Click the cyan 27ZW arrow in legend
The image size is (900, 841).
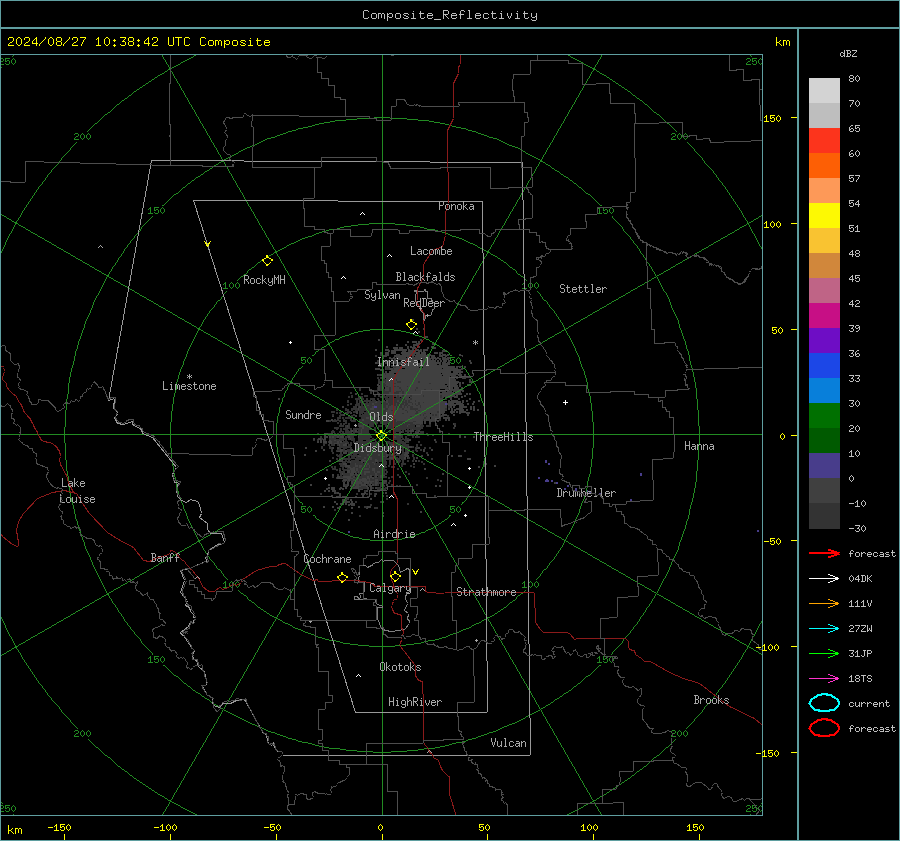click(824, 629)
